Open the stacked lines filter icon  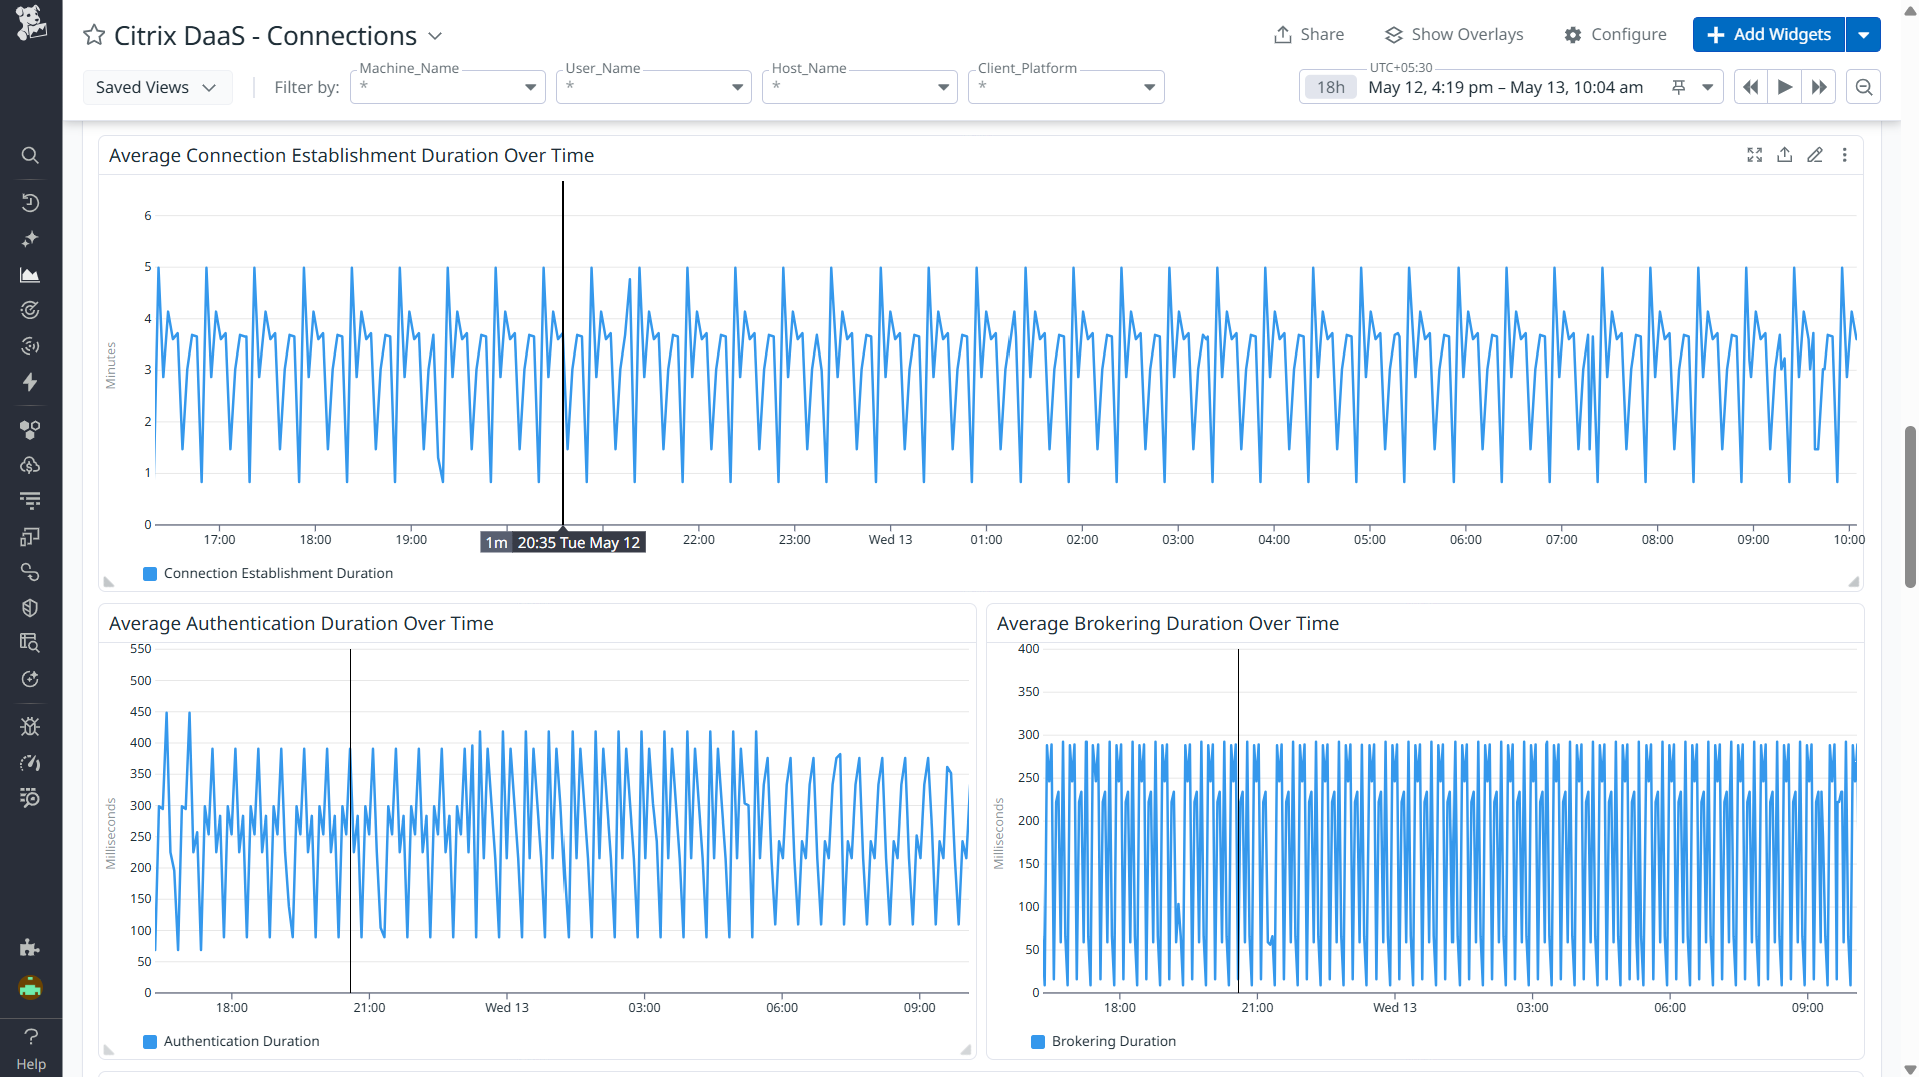click(x=30, y=500)
